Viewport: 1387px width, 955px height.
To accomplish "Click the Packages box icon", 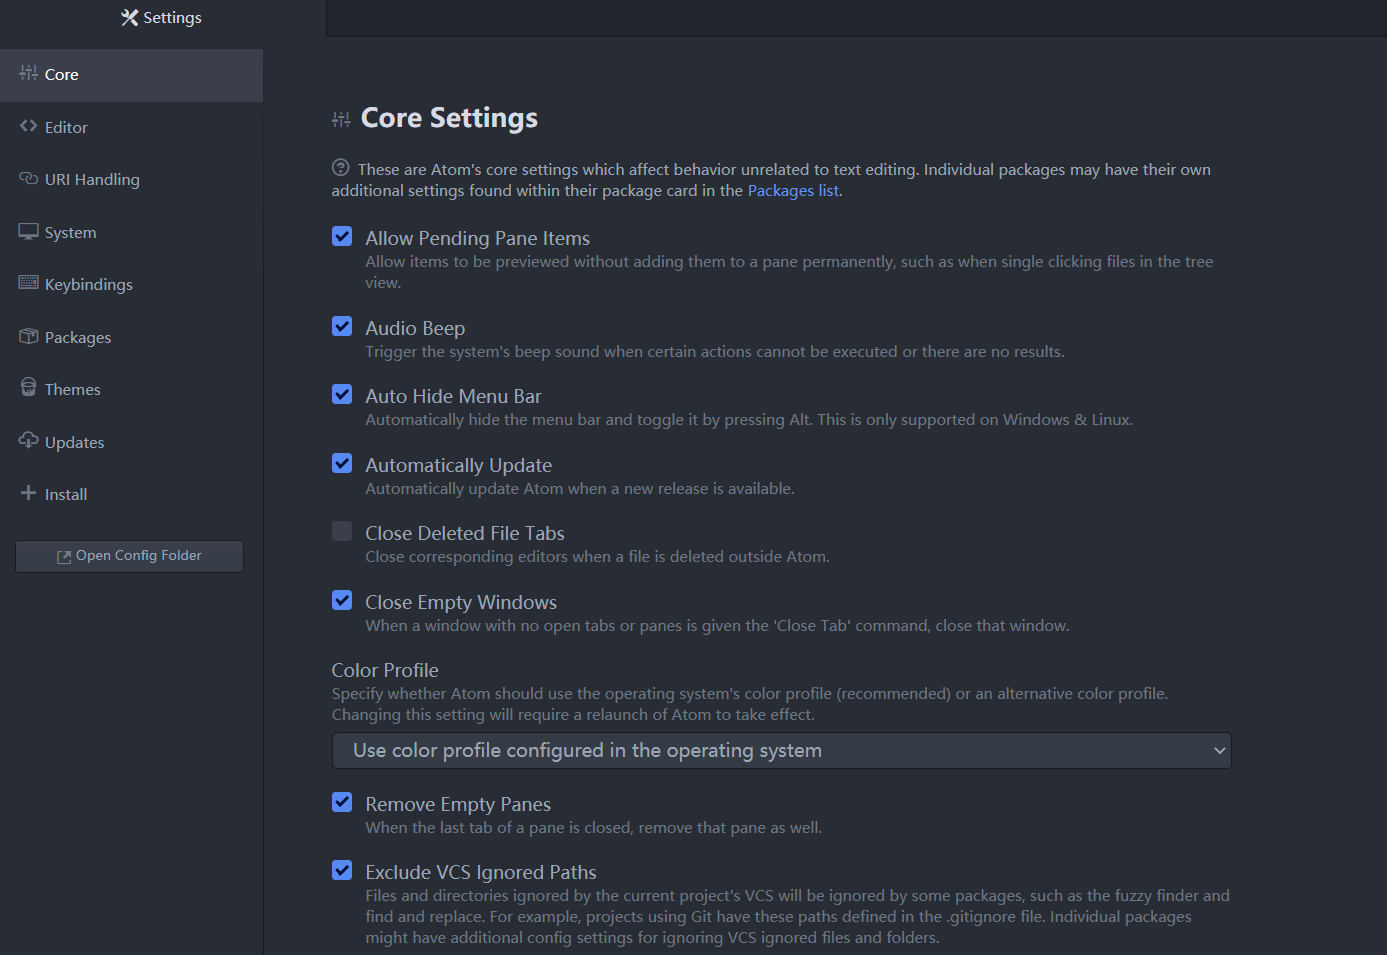I will 28,336.
